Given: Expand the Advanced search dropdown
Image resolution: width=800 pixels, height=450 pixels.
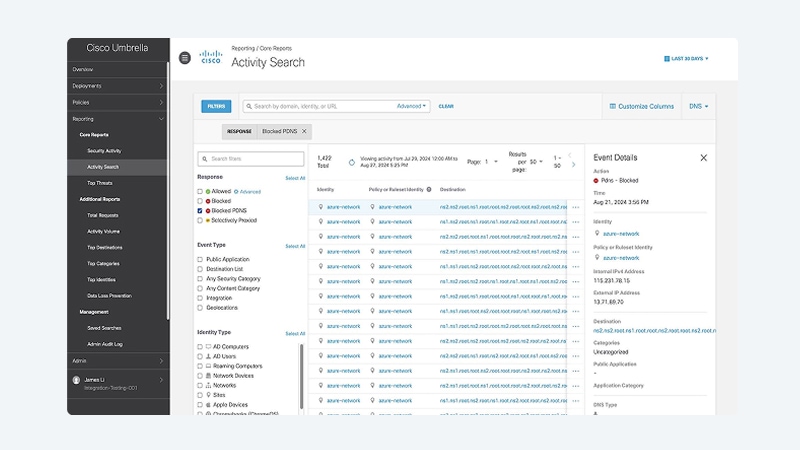Looking at the screenshot, I should [411, 106].
